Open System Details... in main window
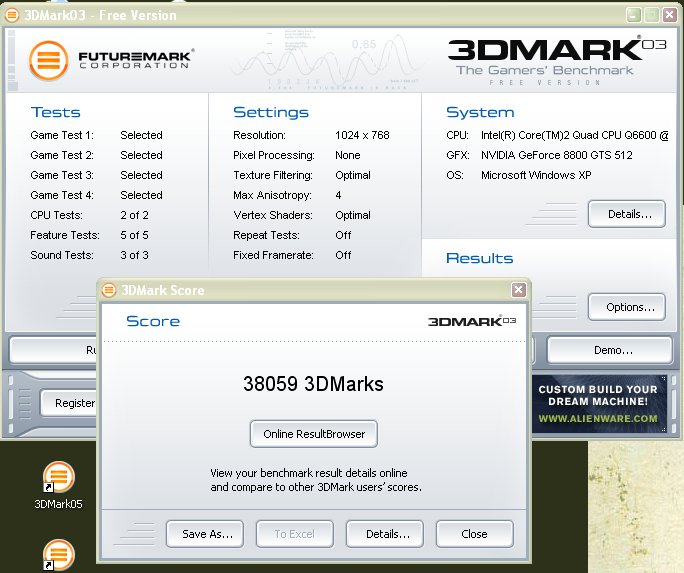Screen dimensions: 684x573 click(x=627, y=214)
